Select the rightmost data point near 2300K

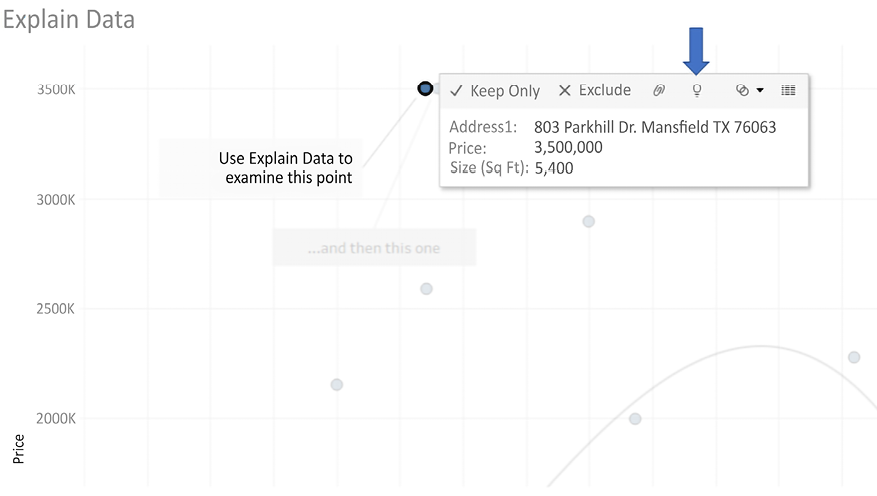pos(854,357)
